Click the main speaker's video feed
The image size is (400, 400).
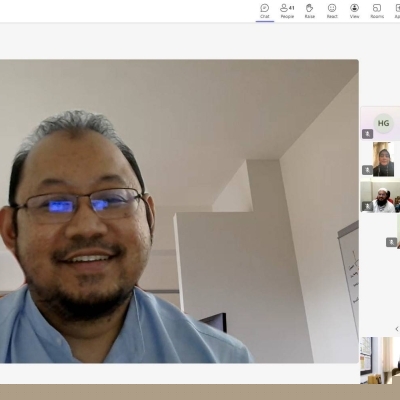click(x=179, y=211)
